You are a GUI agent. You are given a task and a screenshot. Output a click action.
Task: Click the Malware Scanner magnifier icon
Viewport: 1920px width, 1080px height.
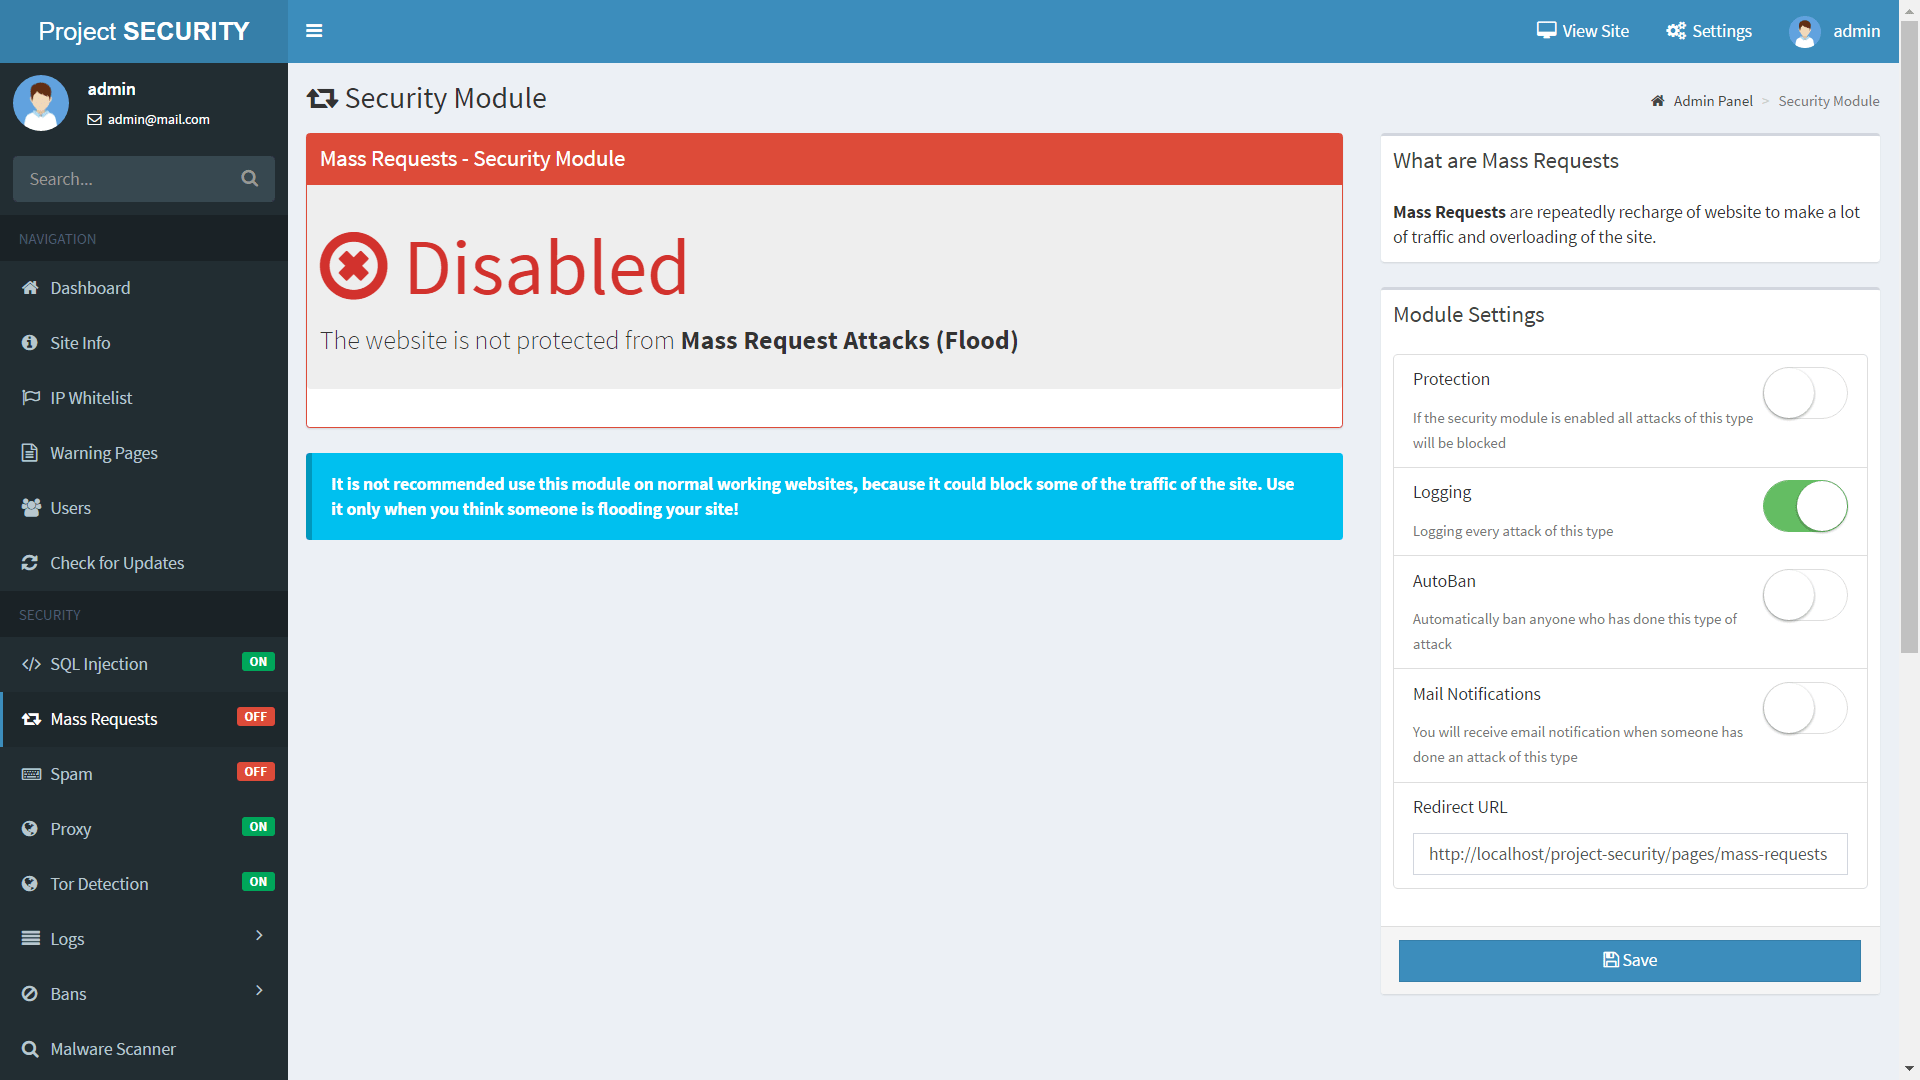point(30,1049)
